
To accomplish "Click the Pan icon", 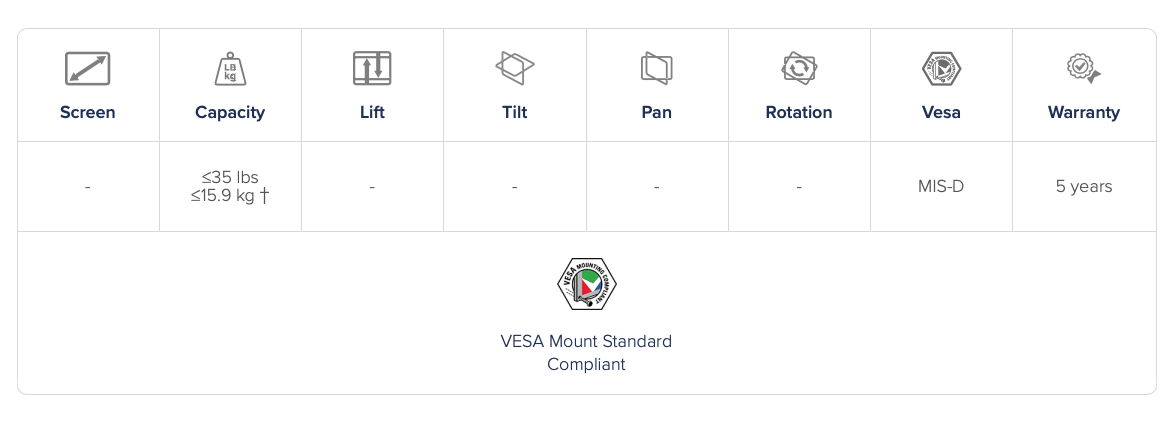I will [x=656, y=68].
